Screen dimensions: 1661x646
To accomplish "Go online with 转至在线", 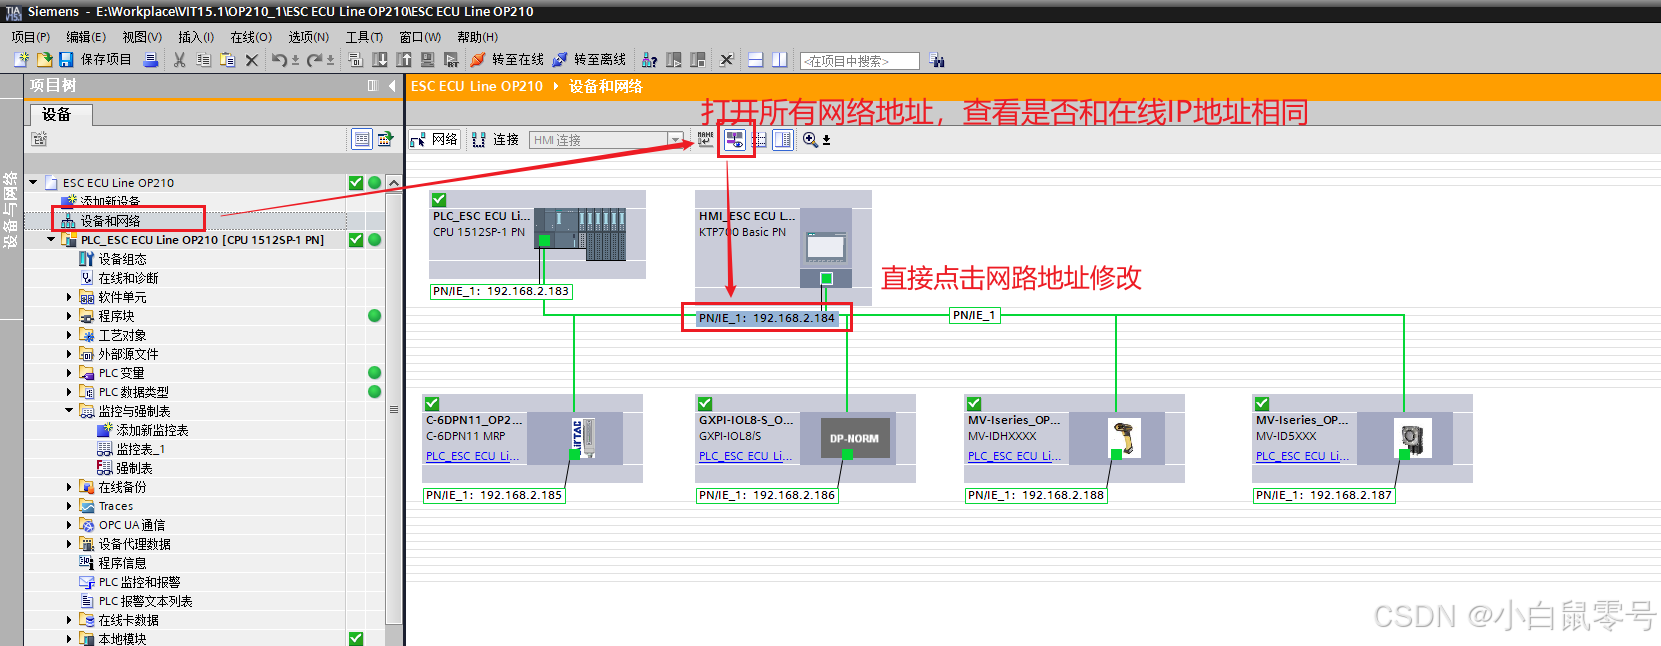I will coord(507,60).
